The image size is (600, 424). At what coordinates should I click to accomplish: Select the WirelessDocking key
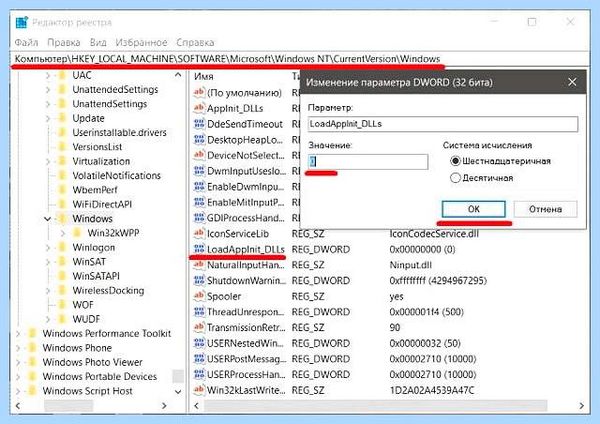[x=108, y=290]
